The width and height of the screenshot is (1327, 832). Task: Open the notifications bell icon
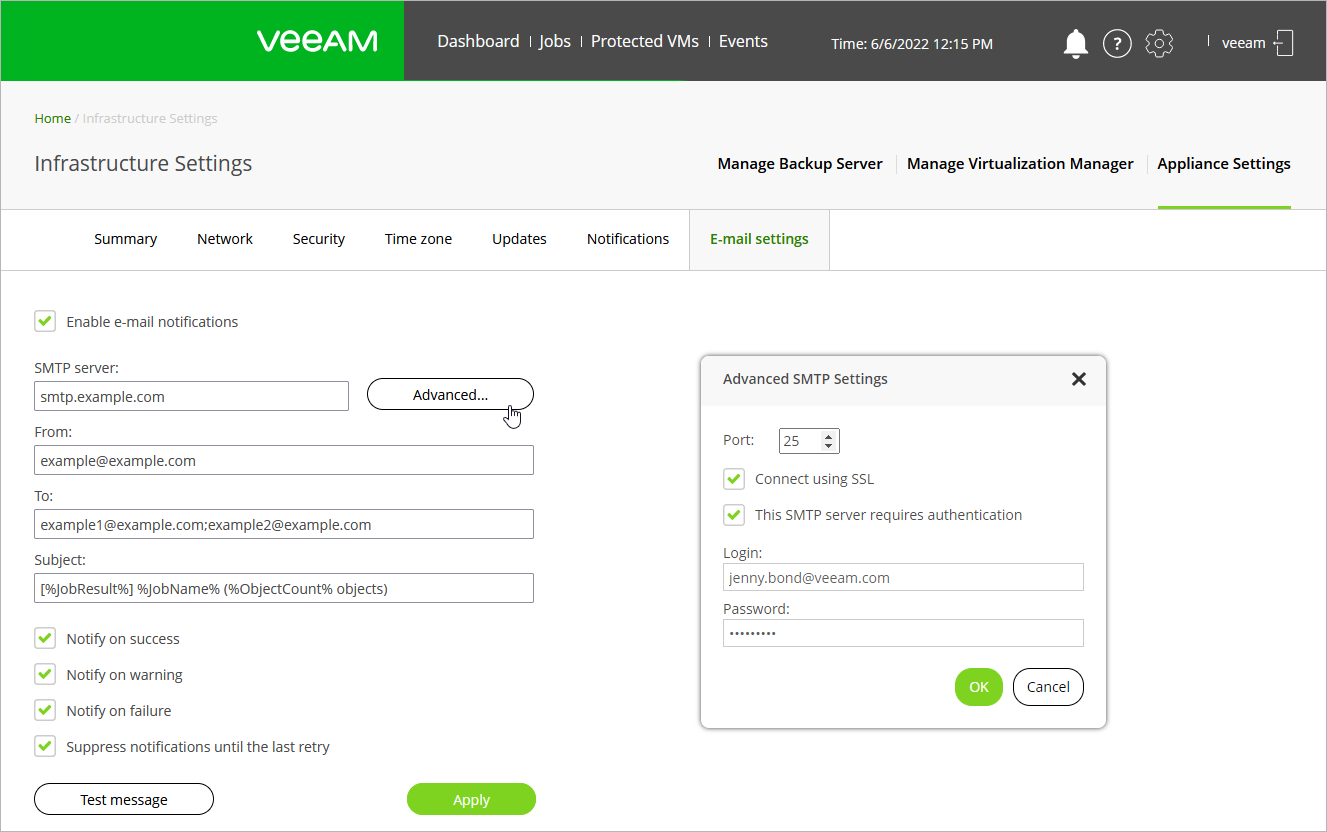click(1076, 43)
